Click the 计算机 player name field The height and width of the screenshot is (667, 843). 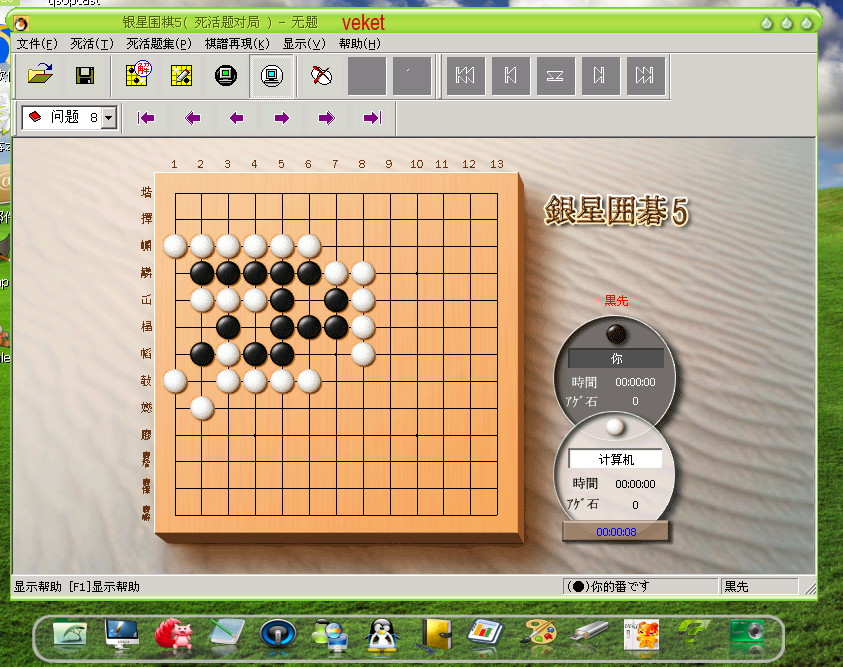616,460
